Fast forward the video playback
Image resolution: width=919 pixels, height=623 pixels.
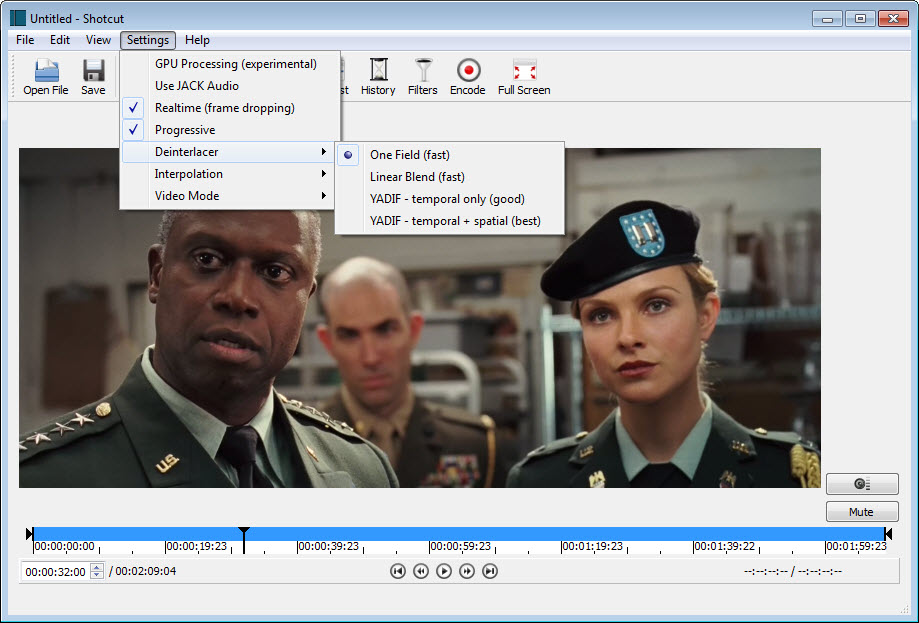pyautogui.click(x=467, y=571)
